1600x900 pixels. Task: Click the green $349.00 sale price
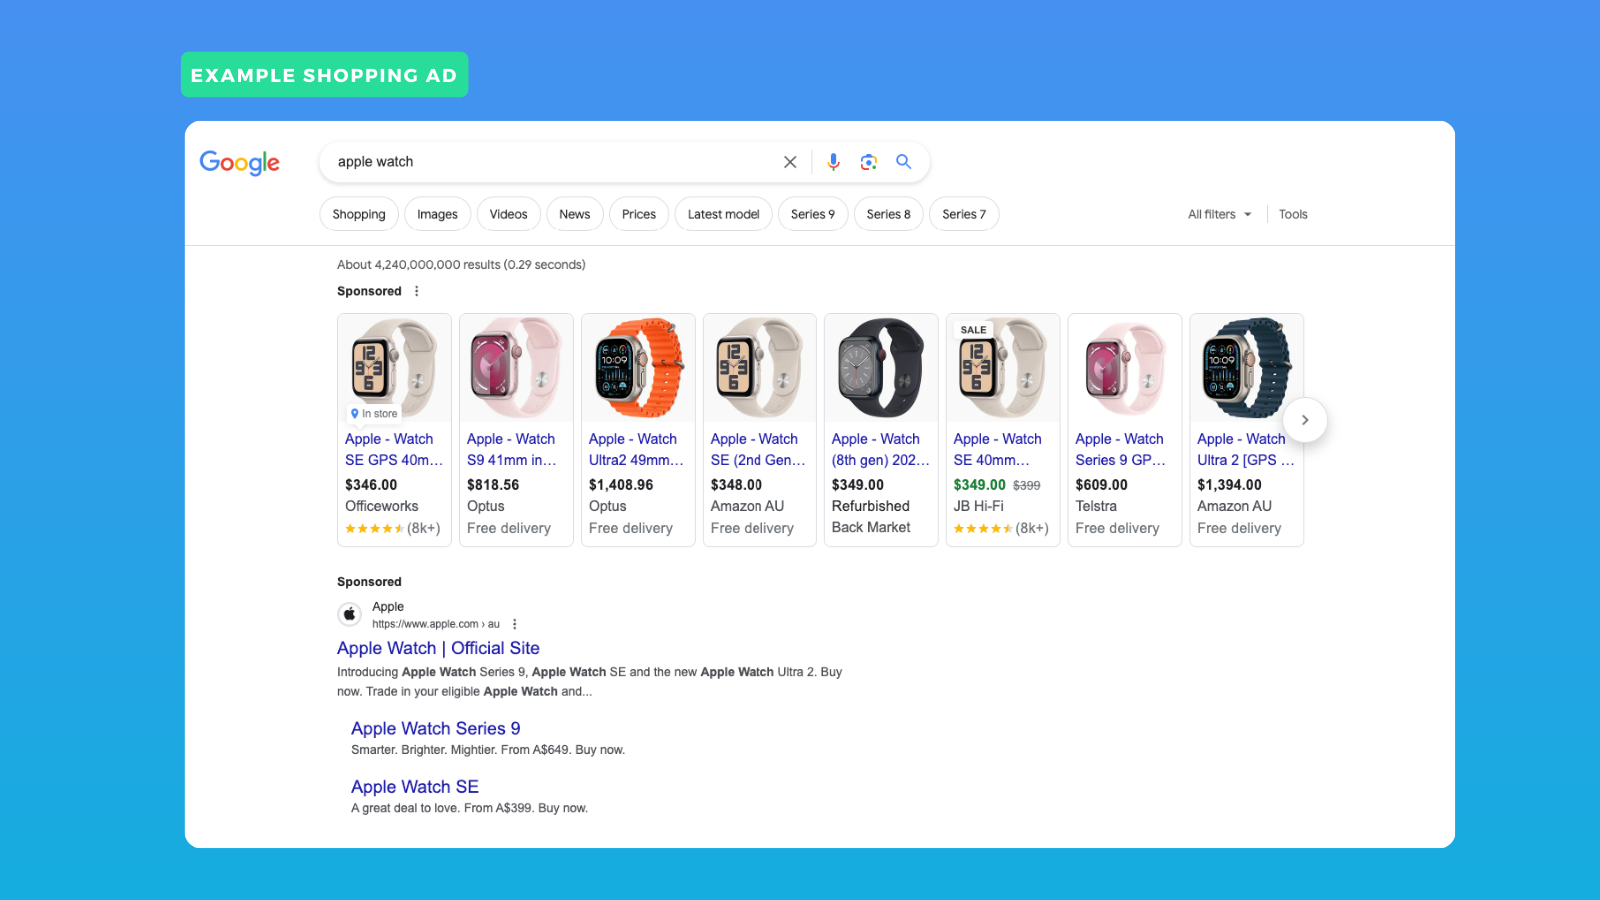click(x=980, y=485)
